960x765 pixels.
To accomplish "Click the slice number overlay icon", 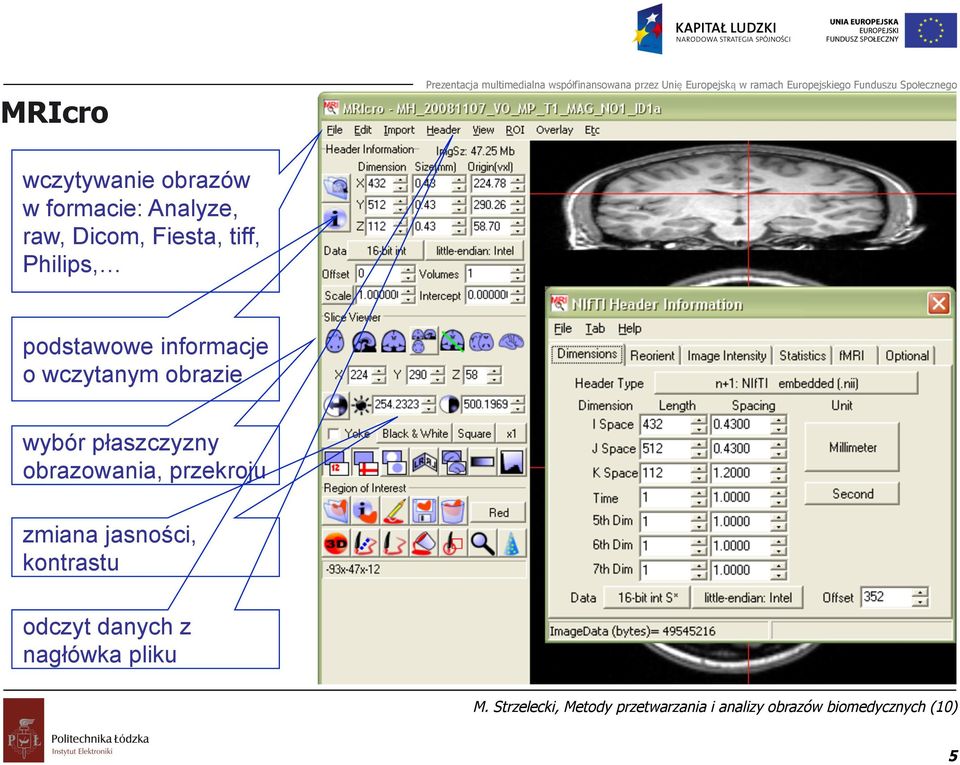I will pyautogui.click(x=336, y=463).
